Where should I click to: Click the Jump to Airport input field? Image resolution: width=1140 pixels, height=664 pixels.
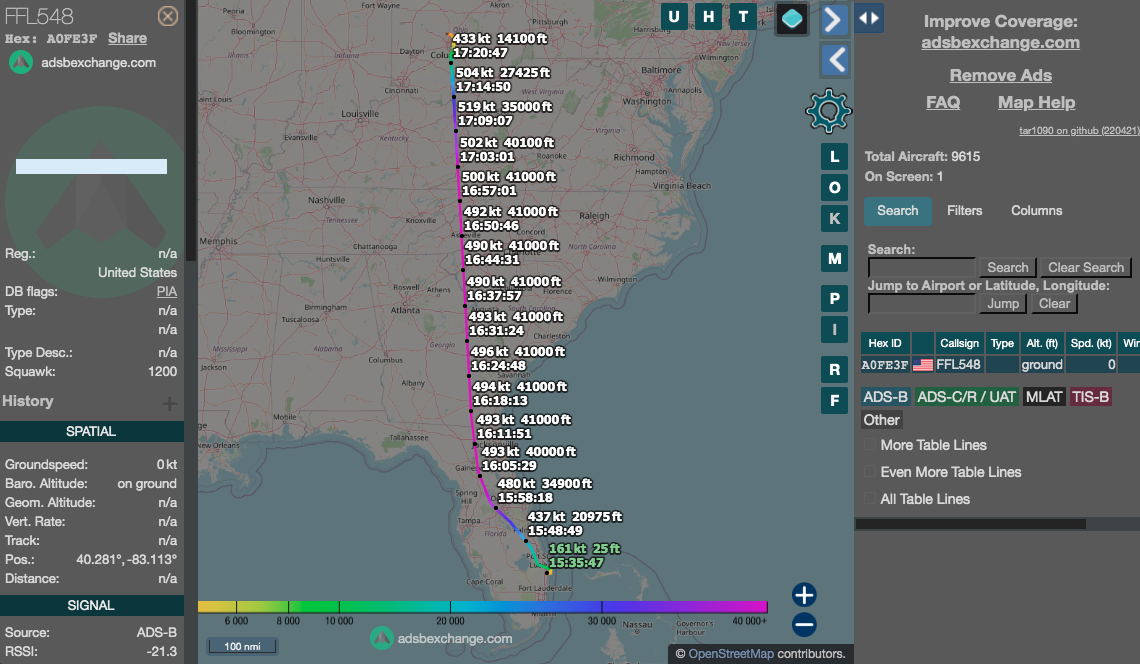[921, 303]
